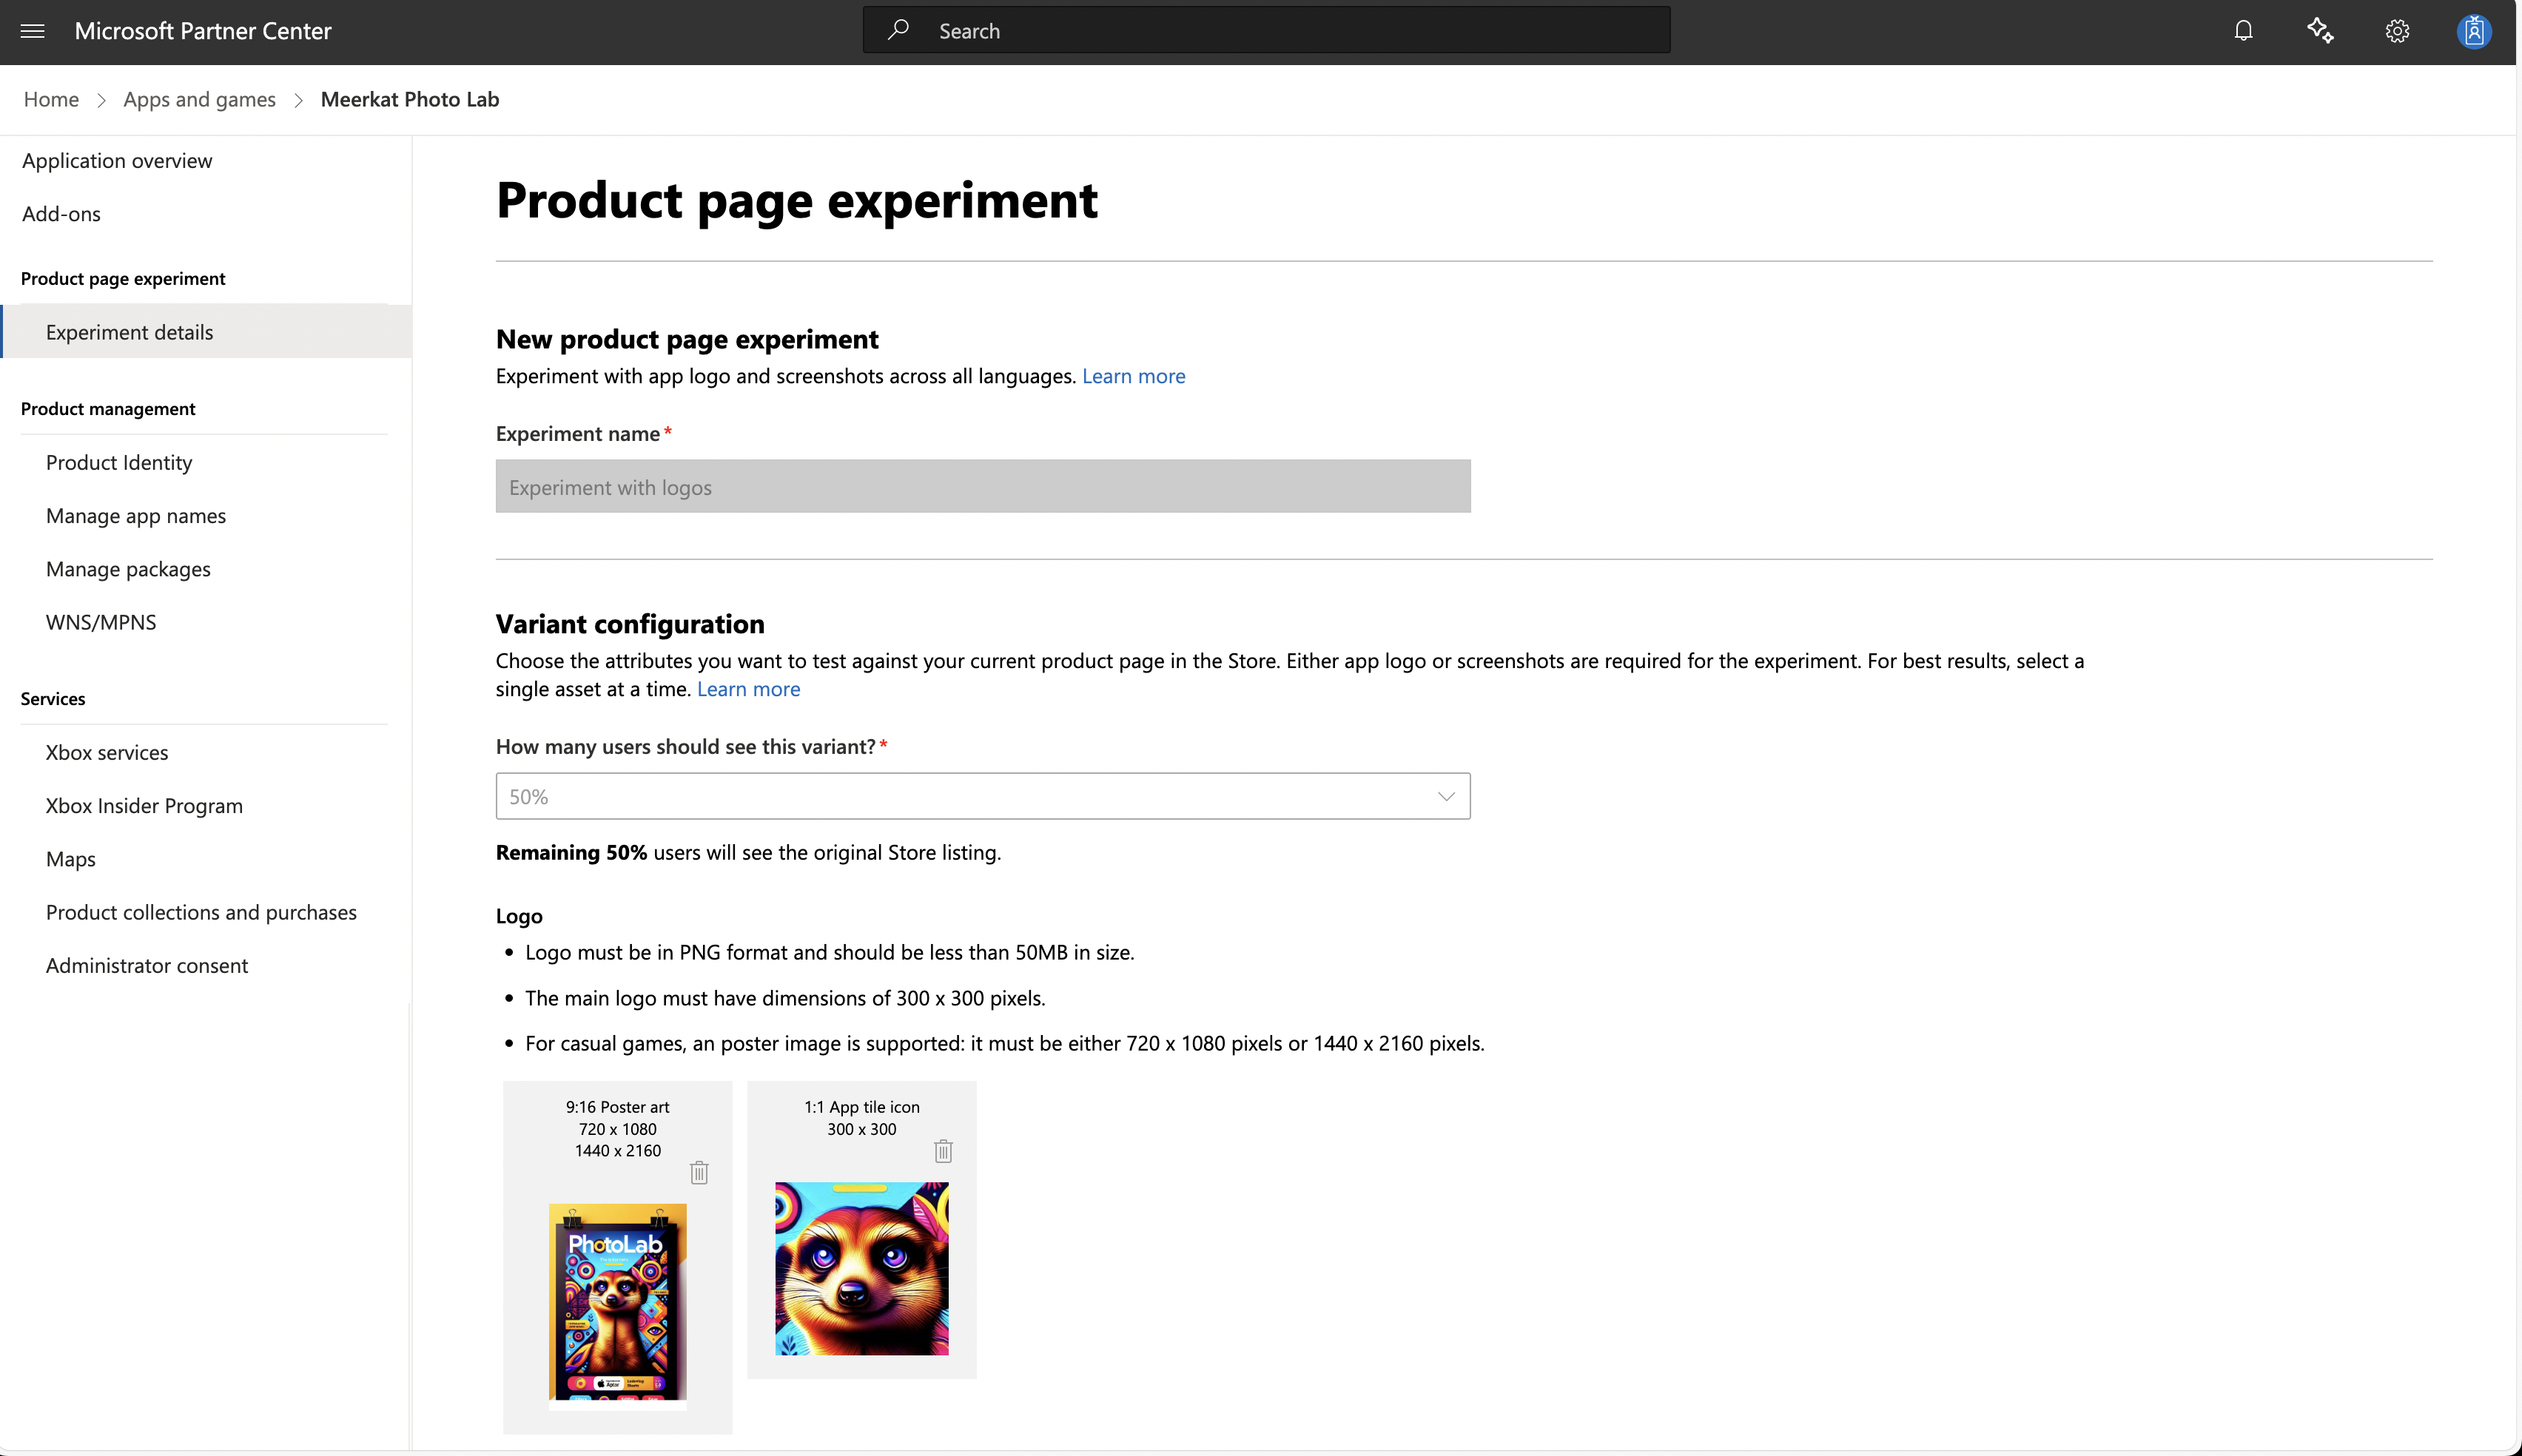Delete the 1:1 App tile icon image
The height and width of the screenshot is (1456, 2522).
(943, 1151)
